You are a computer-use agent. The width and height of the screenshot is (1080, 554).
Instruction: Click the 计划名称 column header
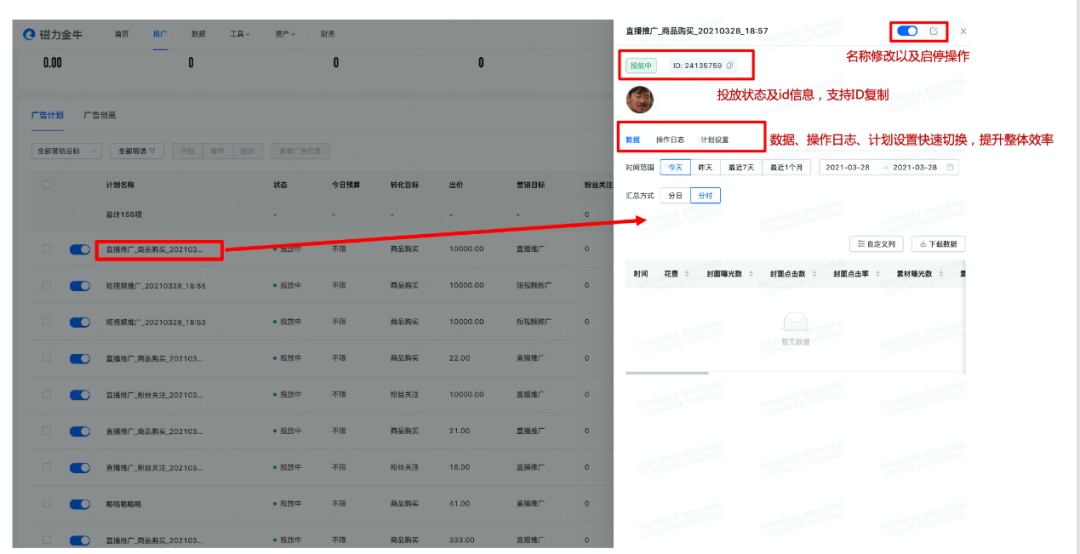coord(120,185)
